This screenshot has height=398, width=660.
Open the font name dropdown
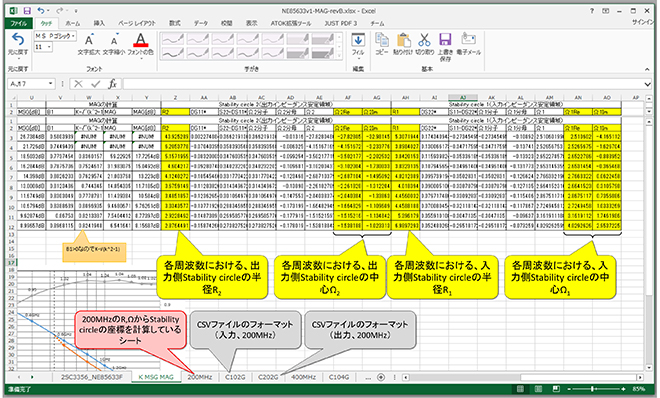(73, 36)
